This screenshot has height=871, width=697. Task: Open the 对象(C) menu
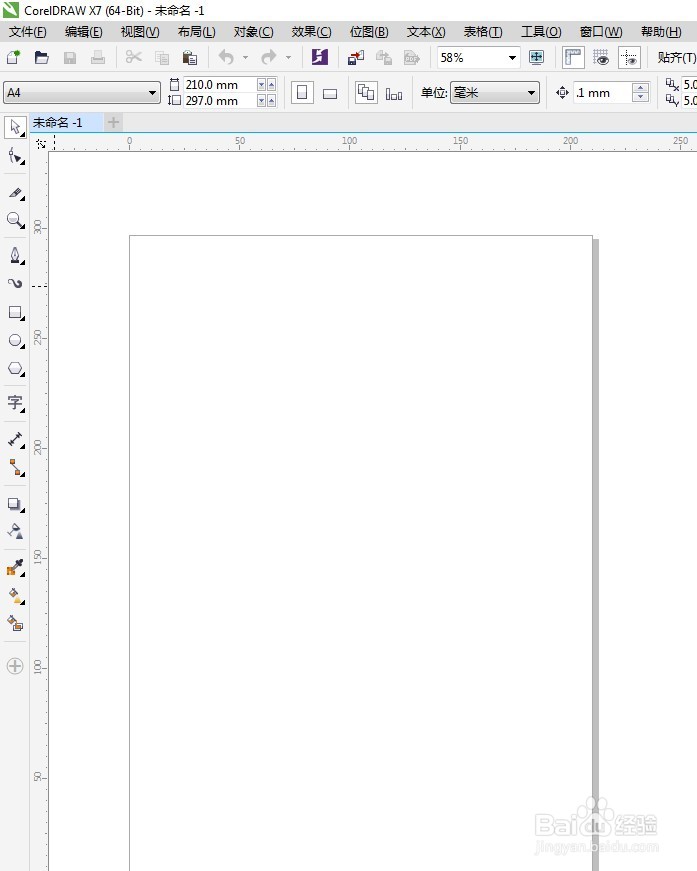(253, 32)
